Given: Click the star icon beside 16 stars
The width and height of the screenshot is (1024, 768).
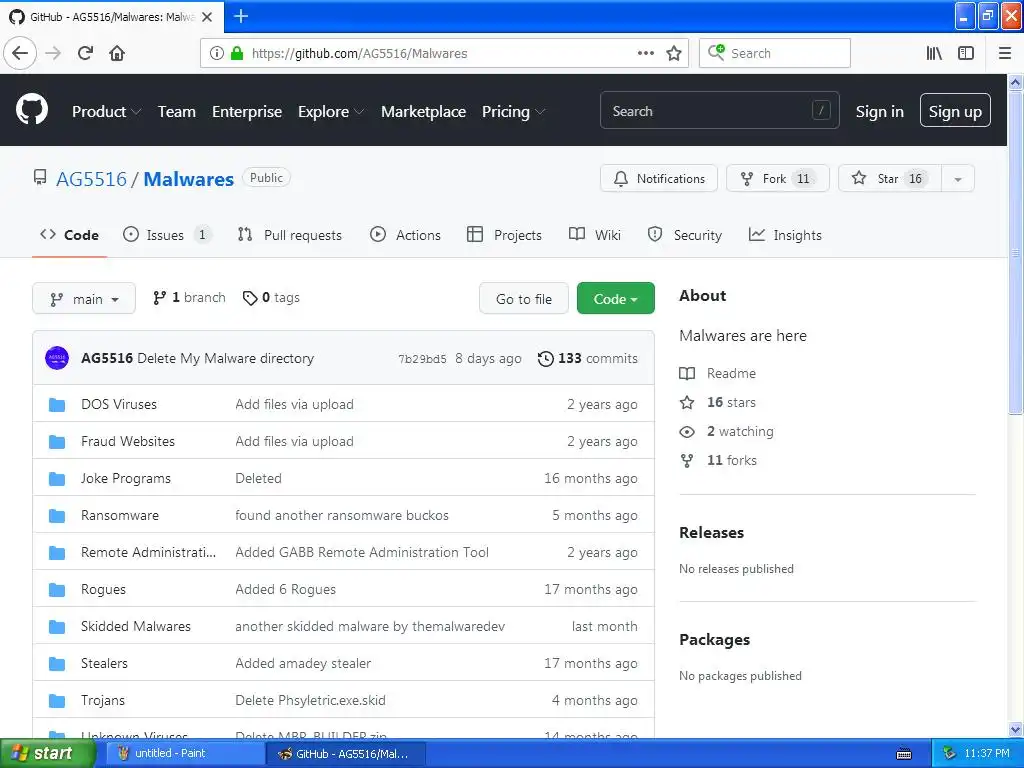Looking at the screenshot, I should click(687, 402).
